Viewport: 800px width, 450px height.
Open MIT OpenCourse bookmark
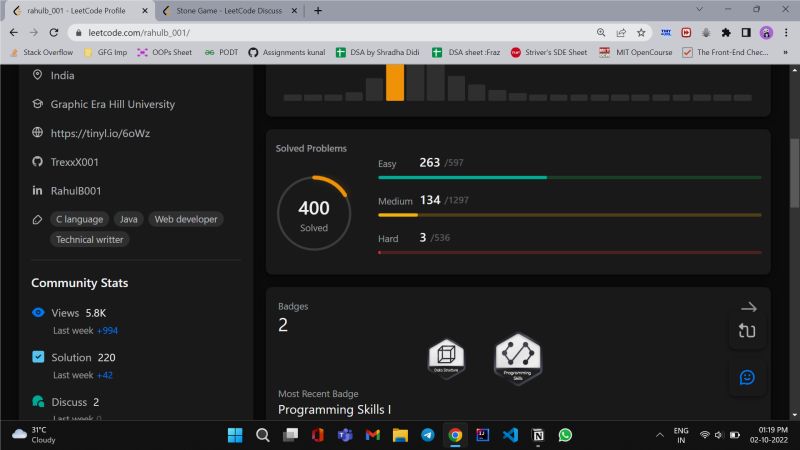pos(636,52)
